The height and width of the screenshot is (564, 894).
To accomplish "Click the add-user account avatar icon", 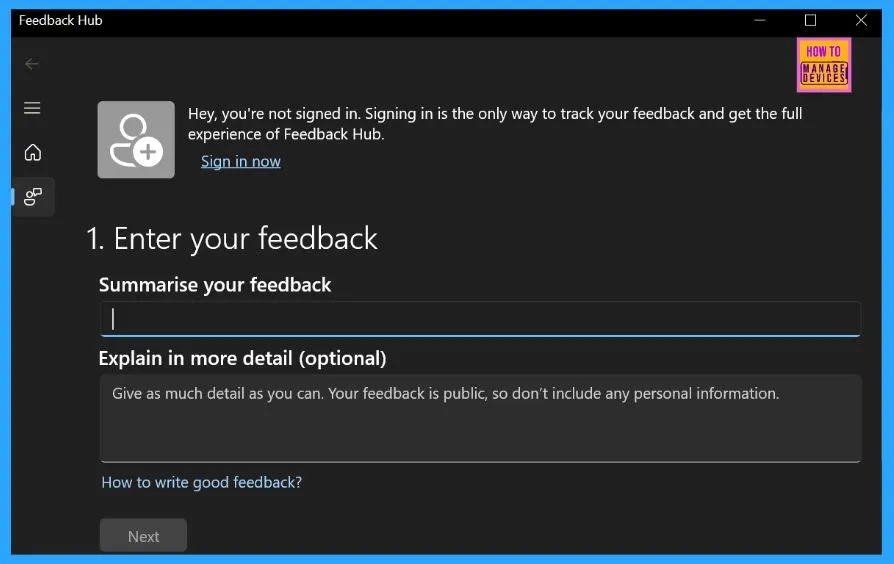I will (x=136, y=140).
